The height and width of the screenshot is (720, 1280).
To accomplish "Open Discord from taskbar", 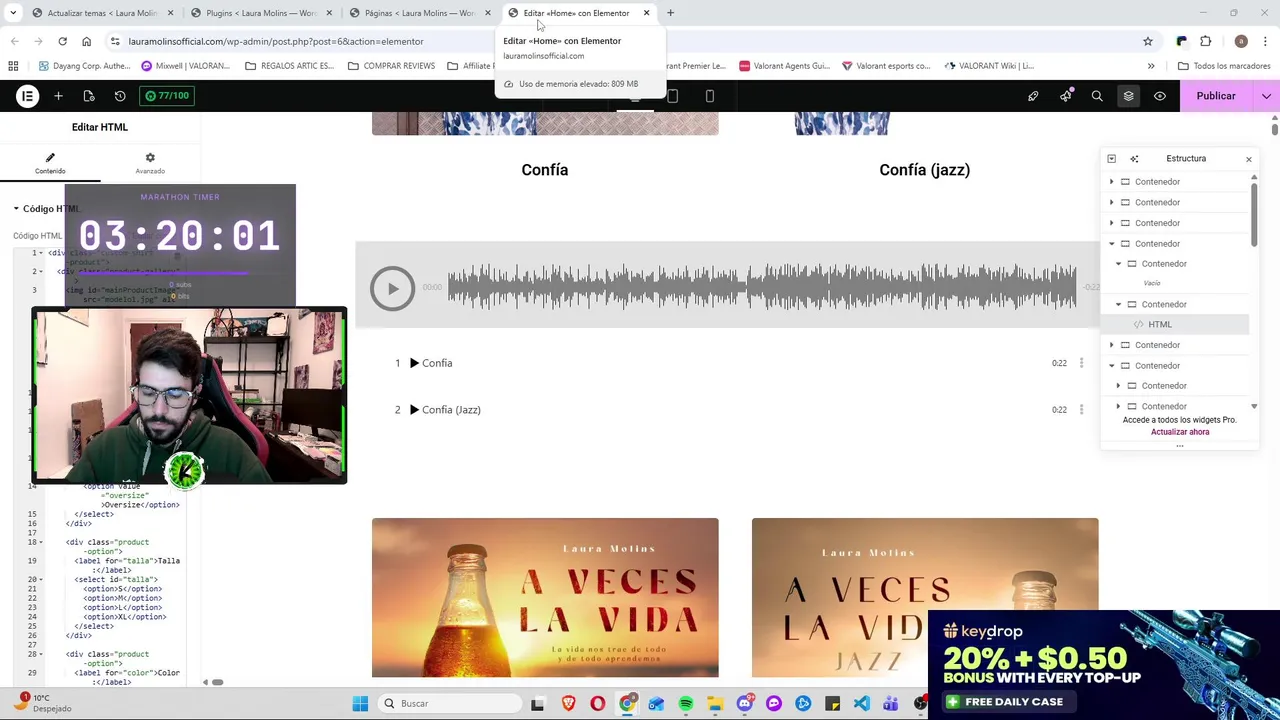I will pos(744,704).
